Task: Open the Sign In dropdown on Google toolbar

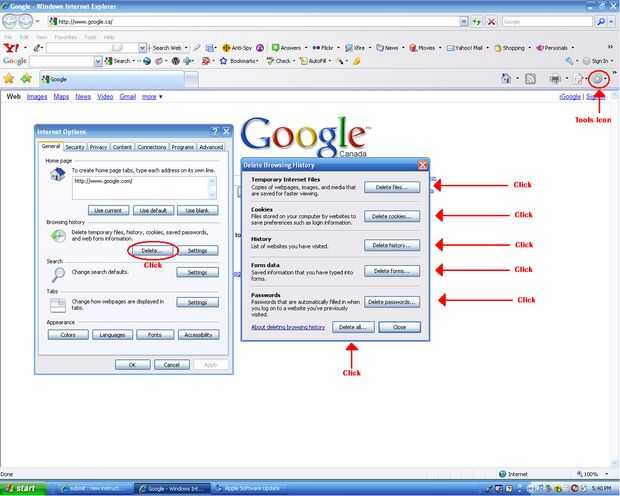Action: click(x=612, y=61)
